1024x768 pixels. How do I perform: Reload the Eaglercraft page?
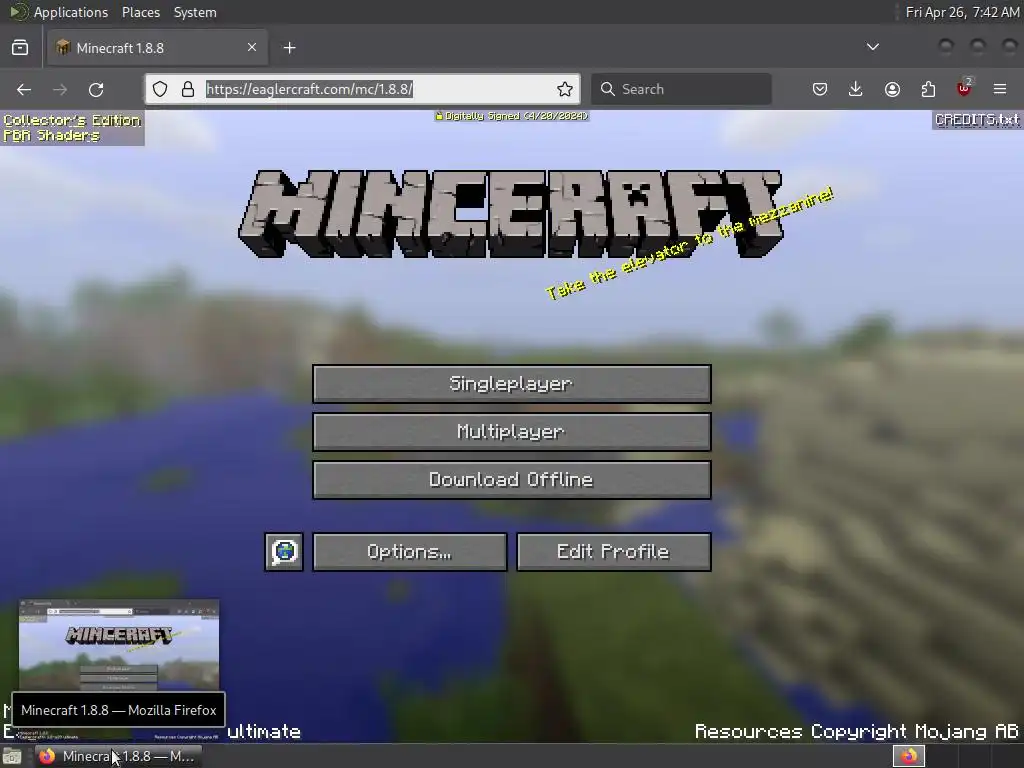pyautogui.click(x=96, y=89)
